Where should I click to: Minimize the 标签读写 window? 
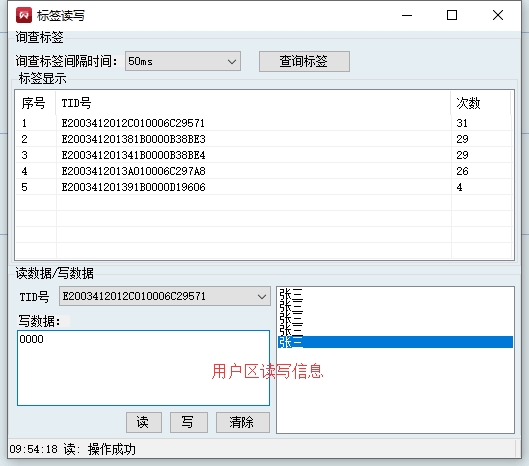point(407,15)
